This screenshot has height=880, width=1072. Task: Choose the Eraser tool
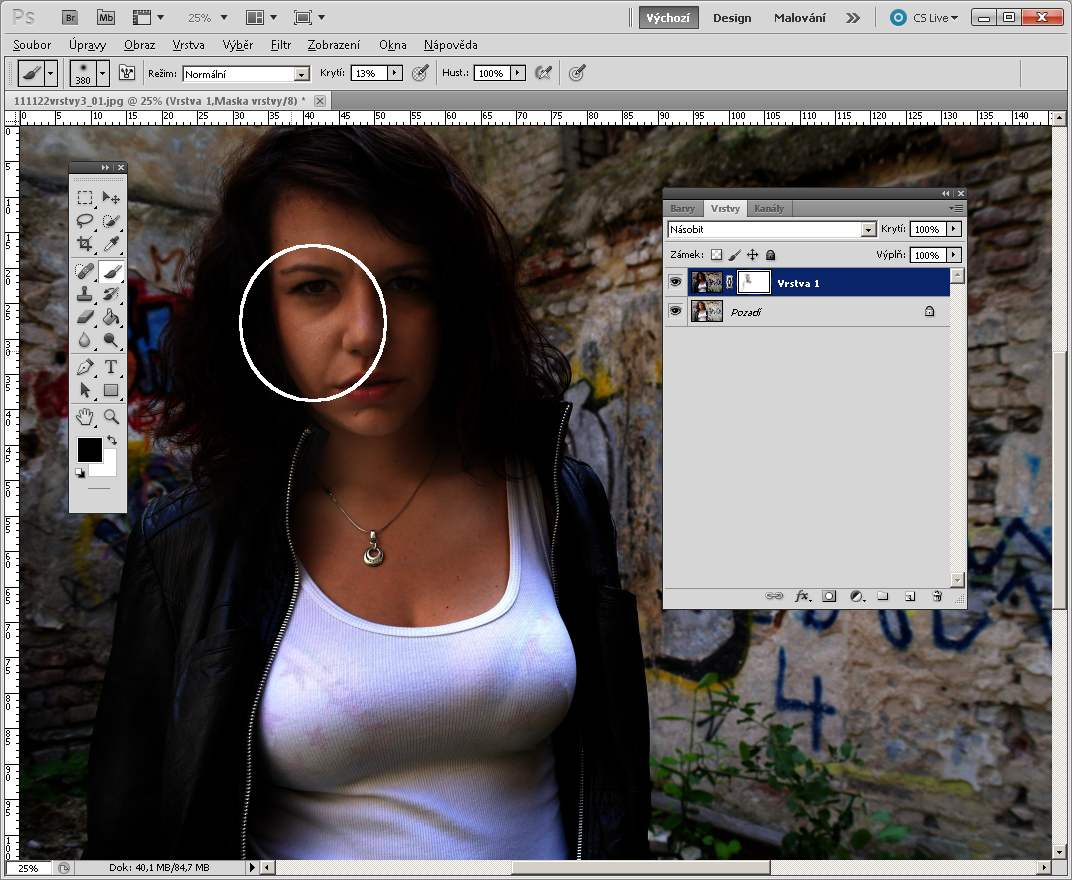[x=85, y=317]
